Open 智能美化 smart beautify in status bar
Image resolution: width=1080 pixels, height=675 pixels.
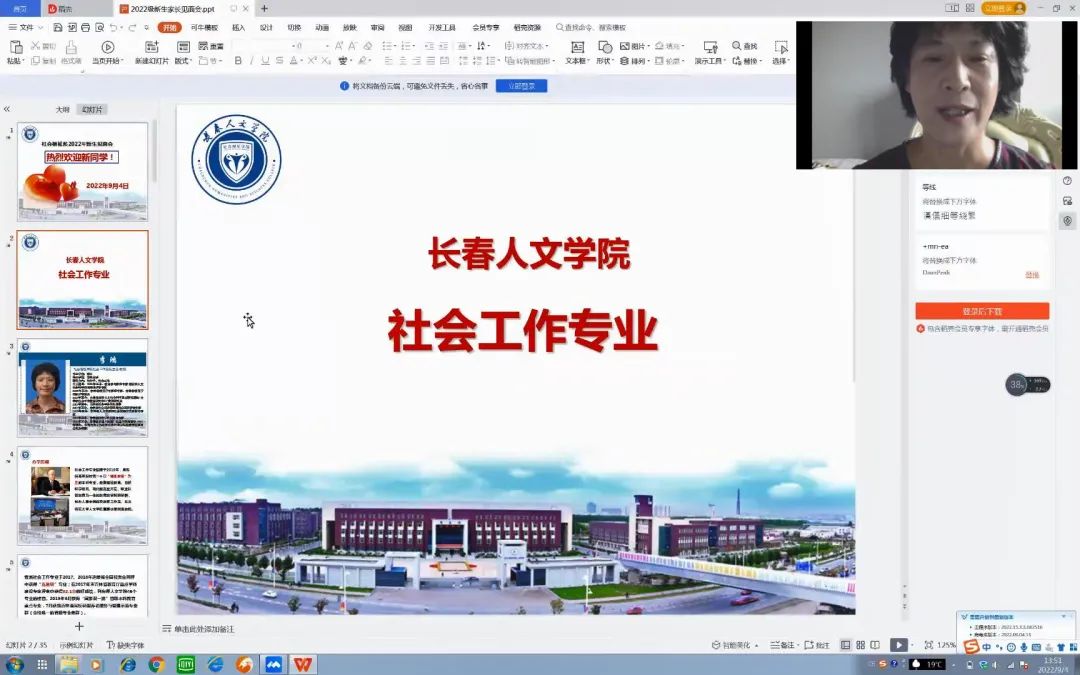point(735,645)
